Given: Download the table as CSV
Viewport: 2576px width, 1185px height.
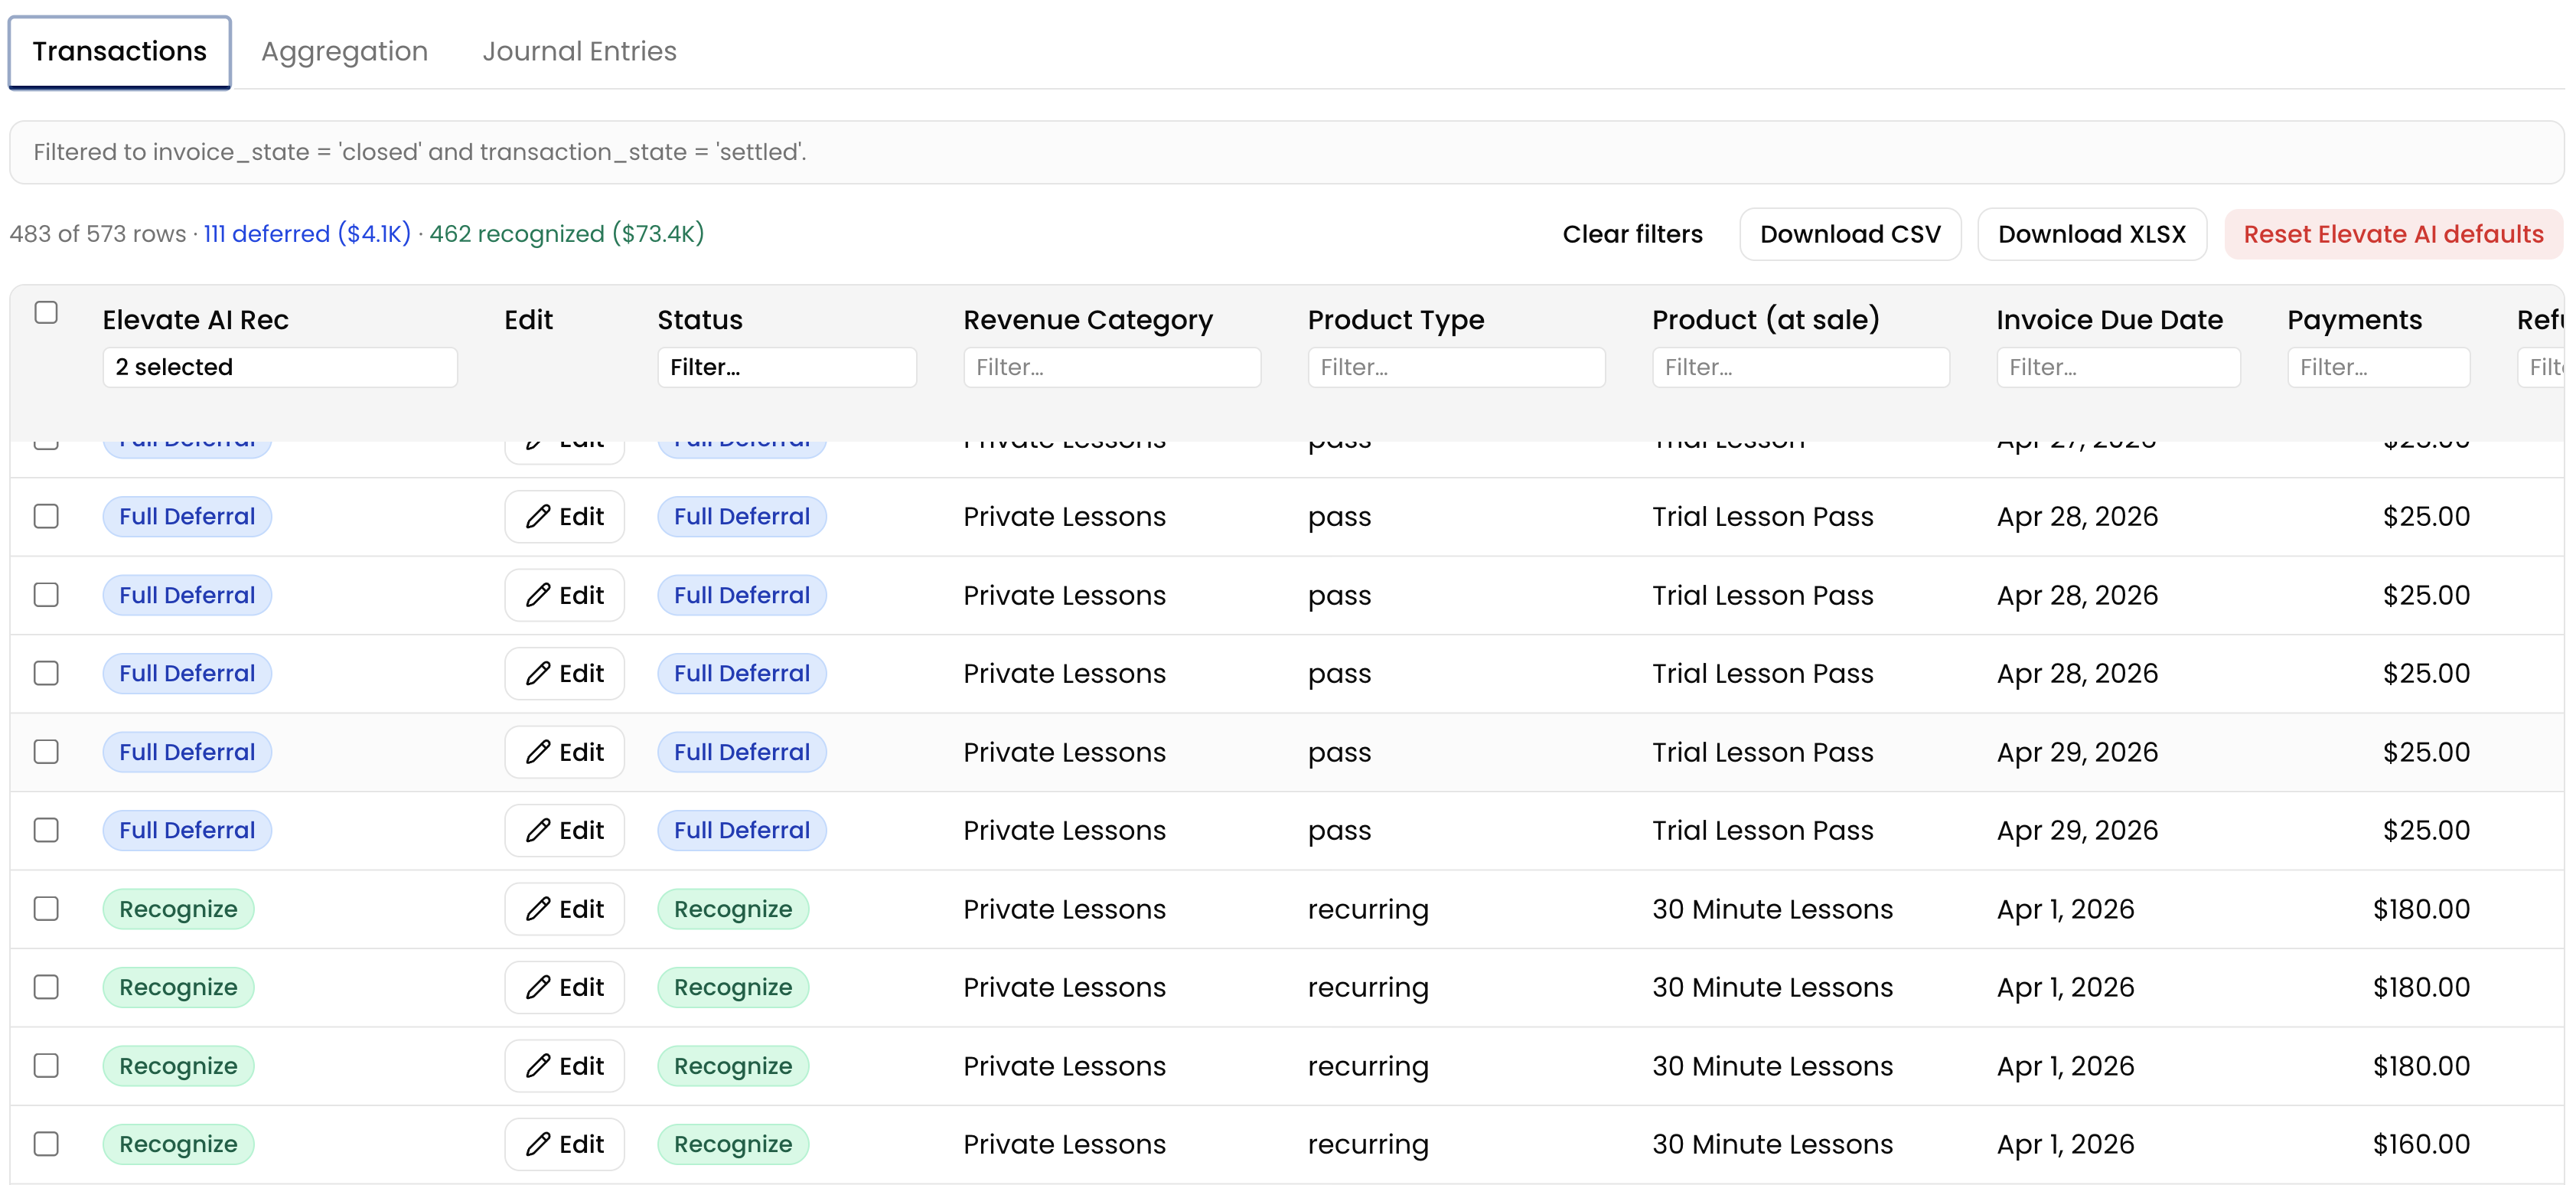Looking at the screenshot, I should [x=1850, y=234].
